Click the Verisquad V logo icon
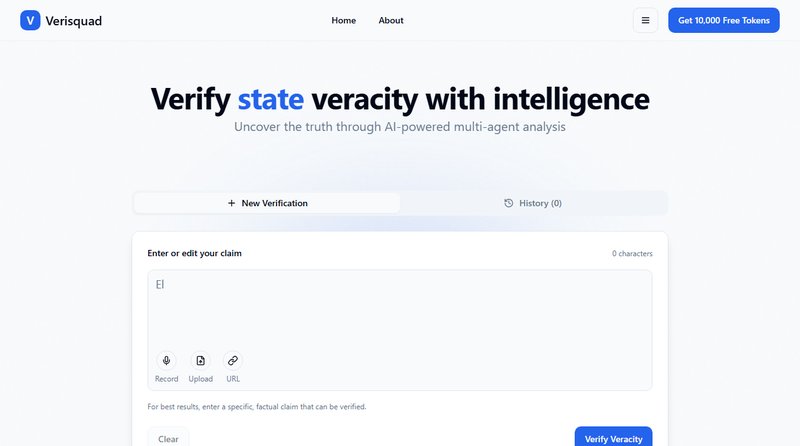Viewport: 800px width, 446px height. (x=30, y=20)
